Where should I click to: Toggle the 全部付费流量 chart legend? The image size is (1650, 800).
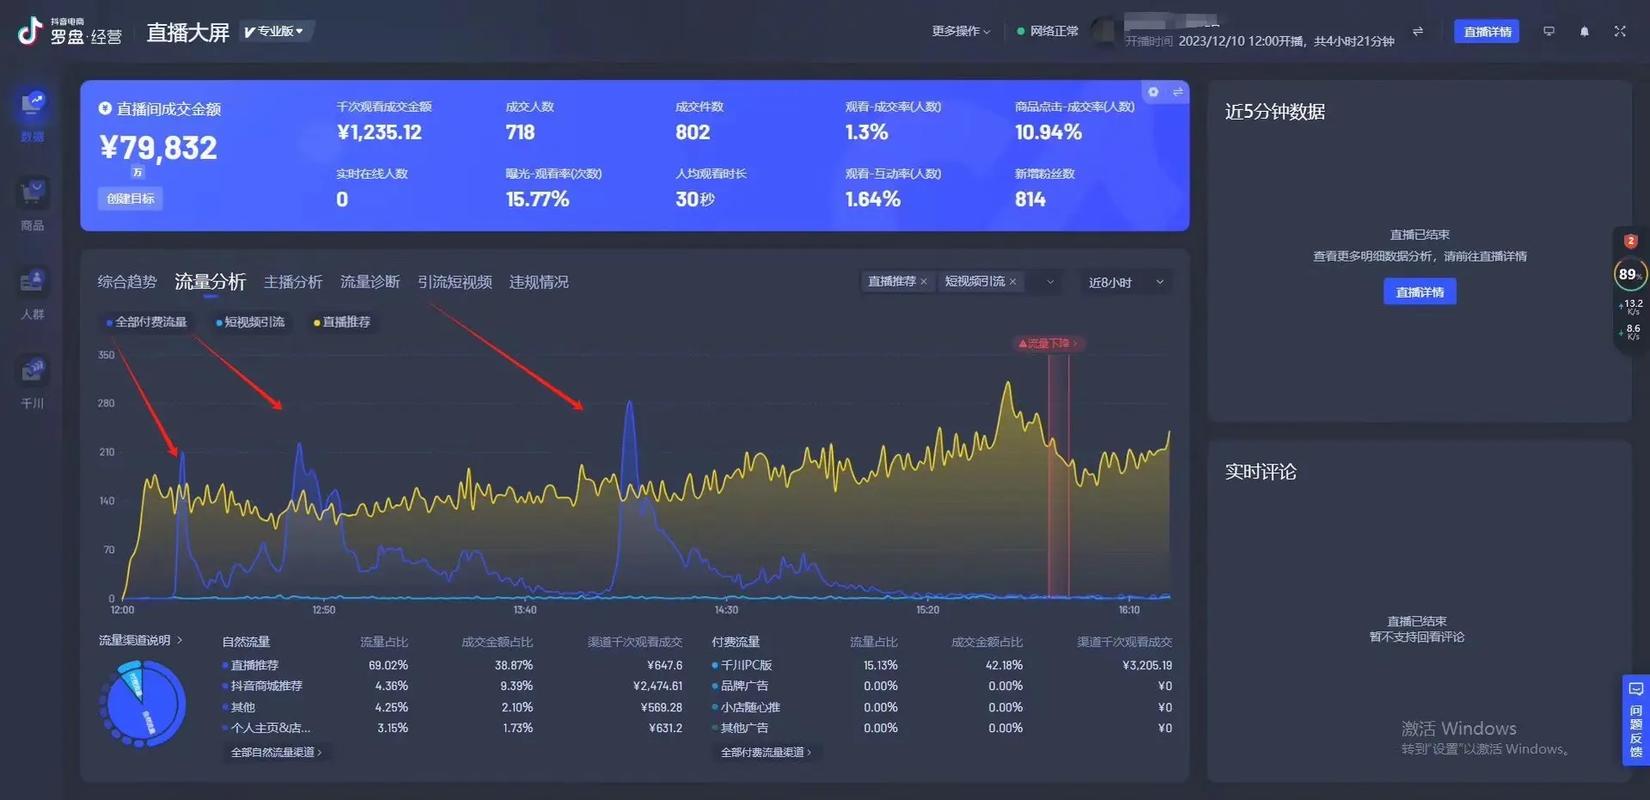146,322
